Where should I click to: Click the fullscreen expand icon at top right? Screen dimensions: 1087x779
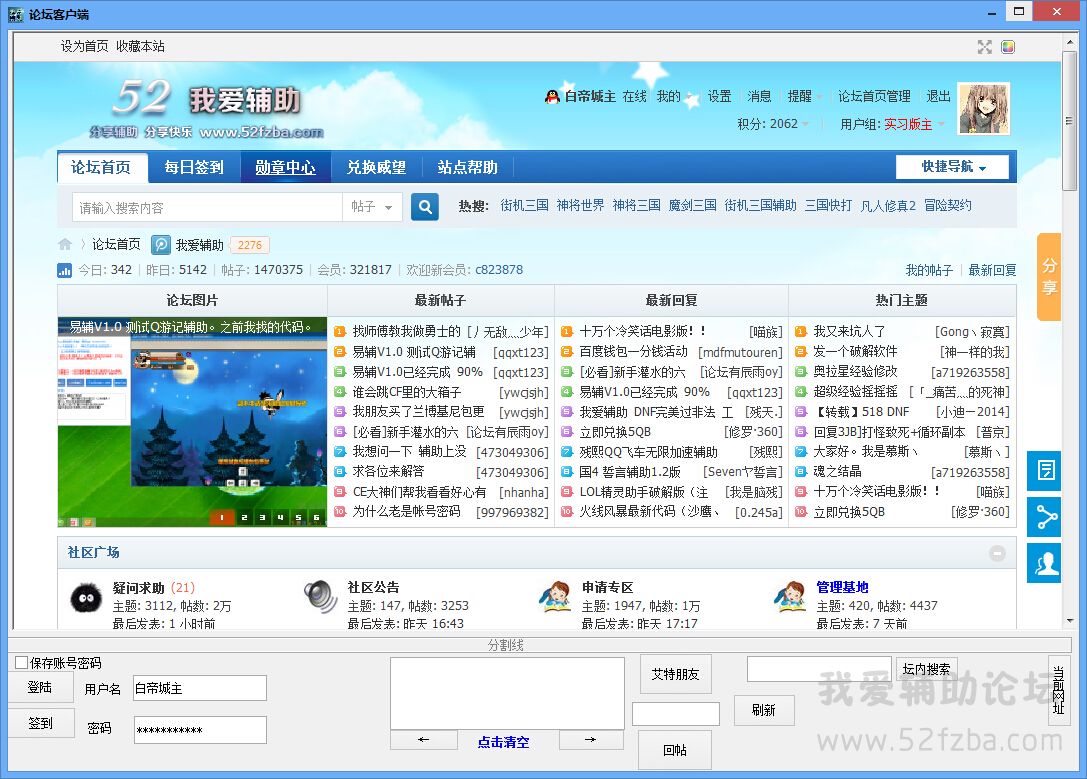click(x=984, y=46)
